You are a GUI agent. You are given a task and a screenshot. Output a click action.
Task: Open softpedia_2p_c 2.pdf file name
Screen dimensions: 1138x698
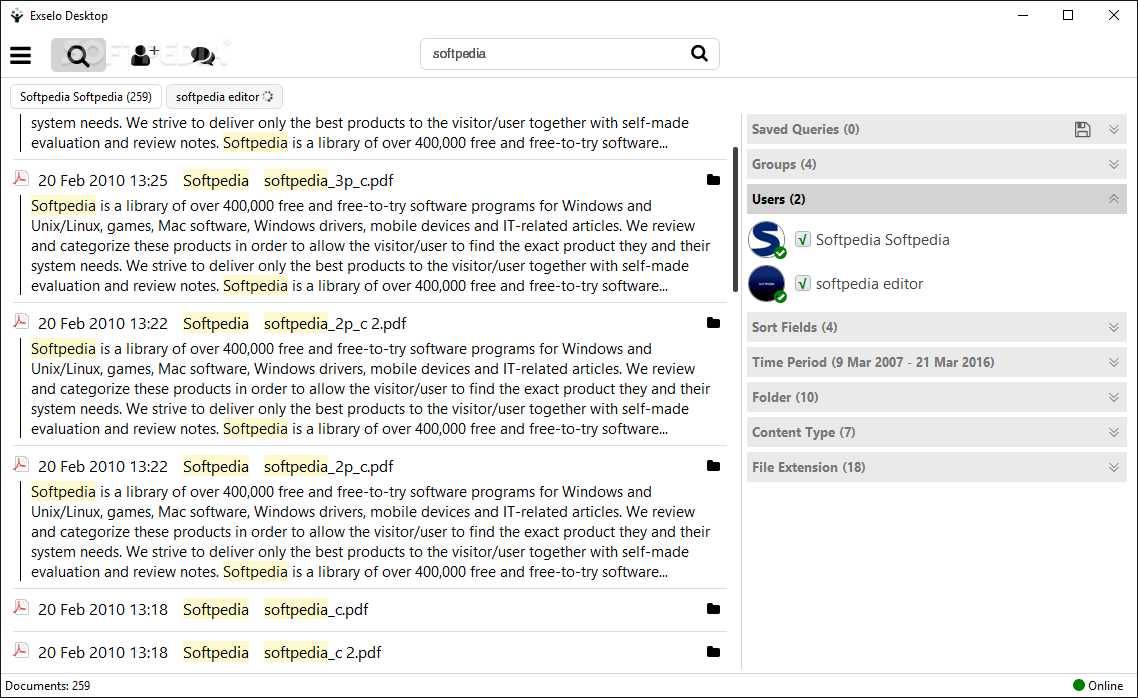335,323
